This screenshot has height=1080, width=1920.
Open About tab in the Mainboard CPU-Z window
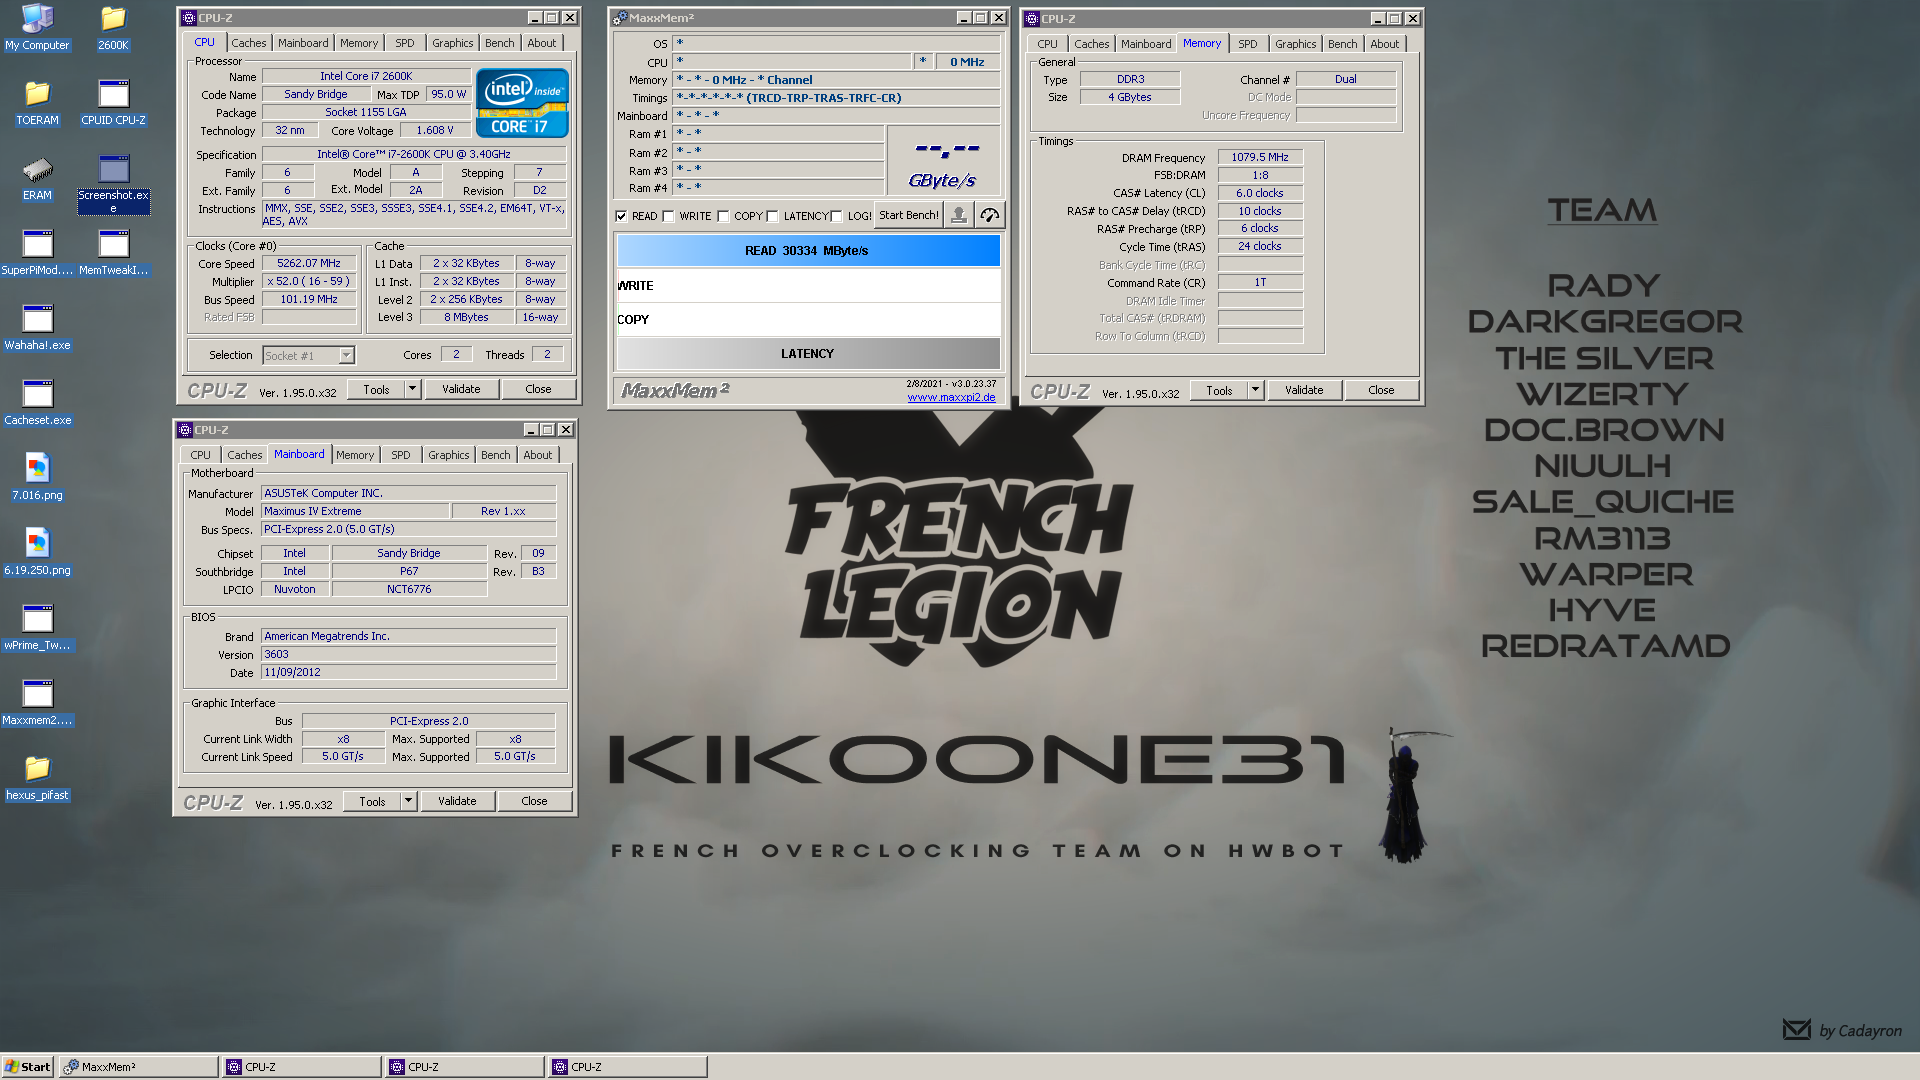point(538,455)
